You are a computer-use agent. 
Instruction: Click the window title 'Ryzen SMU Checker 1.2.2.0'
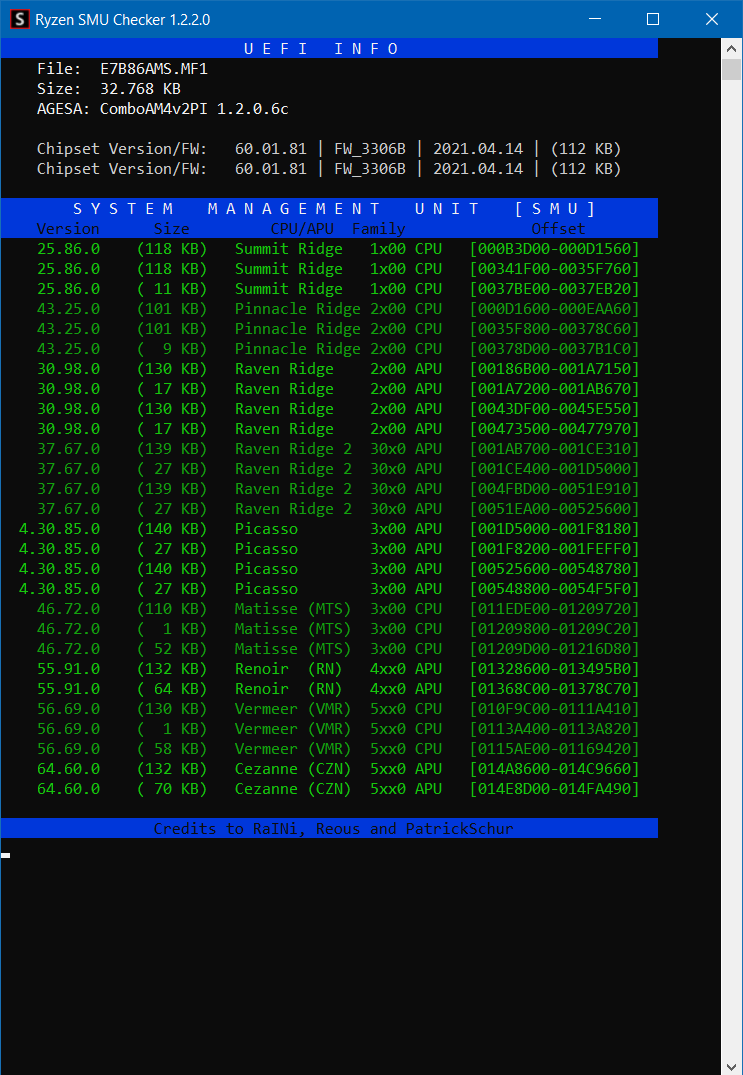[123, 20]
